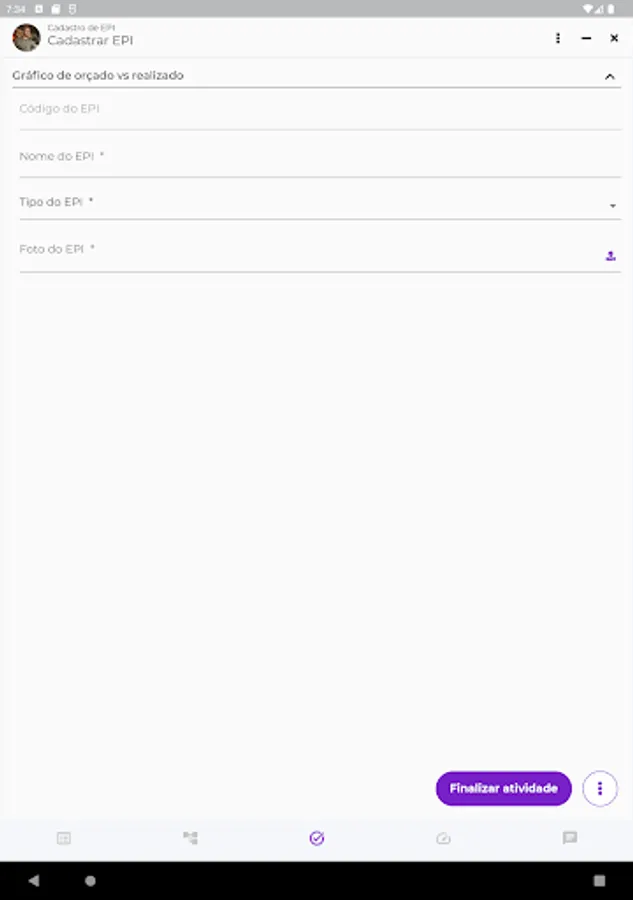The width and height of the screenshot is (633, 900).
Task: Open the dashboard tab in bottom bar
Action: pos(64,838)
